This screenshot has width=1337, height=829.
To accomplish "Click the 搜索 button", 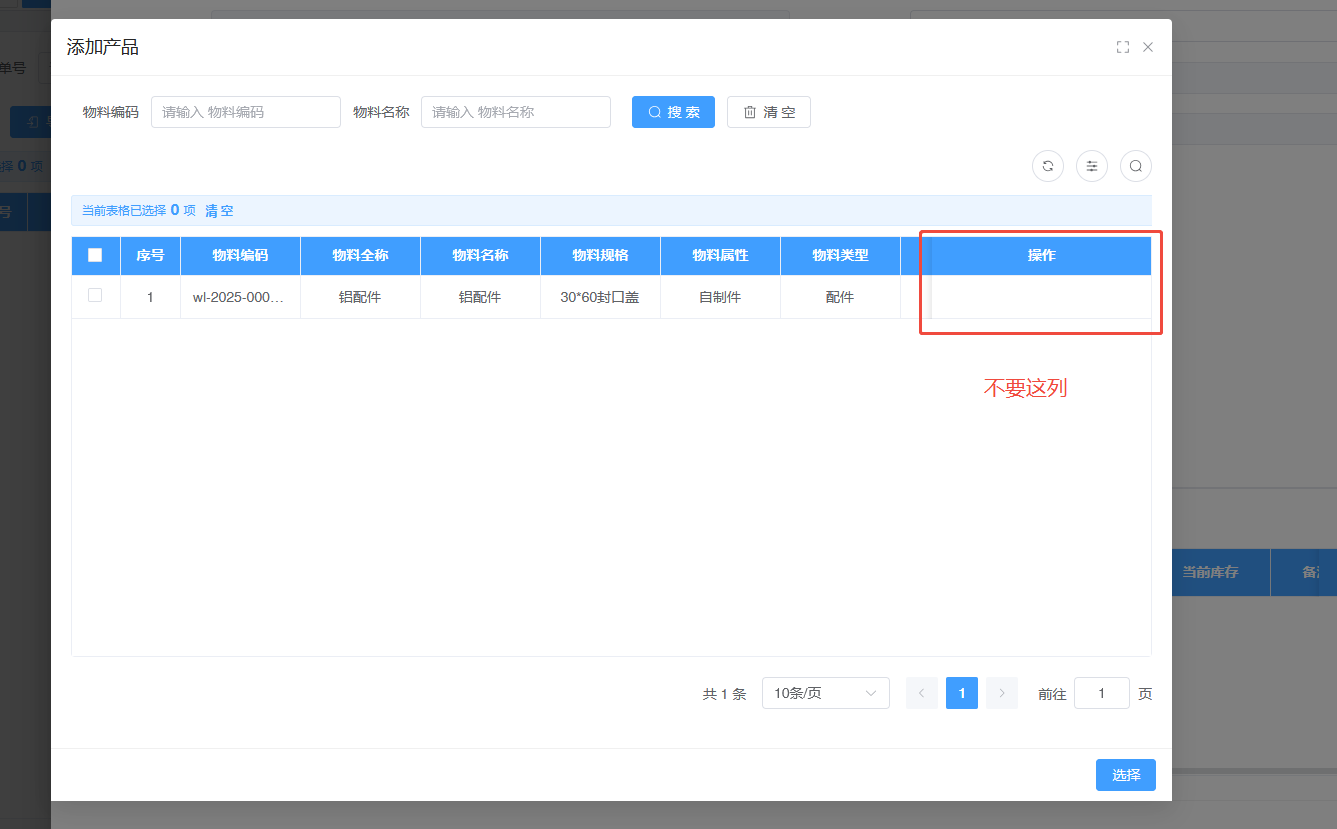I will point(673,112).
